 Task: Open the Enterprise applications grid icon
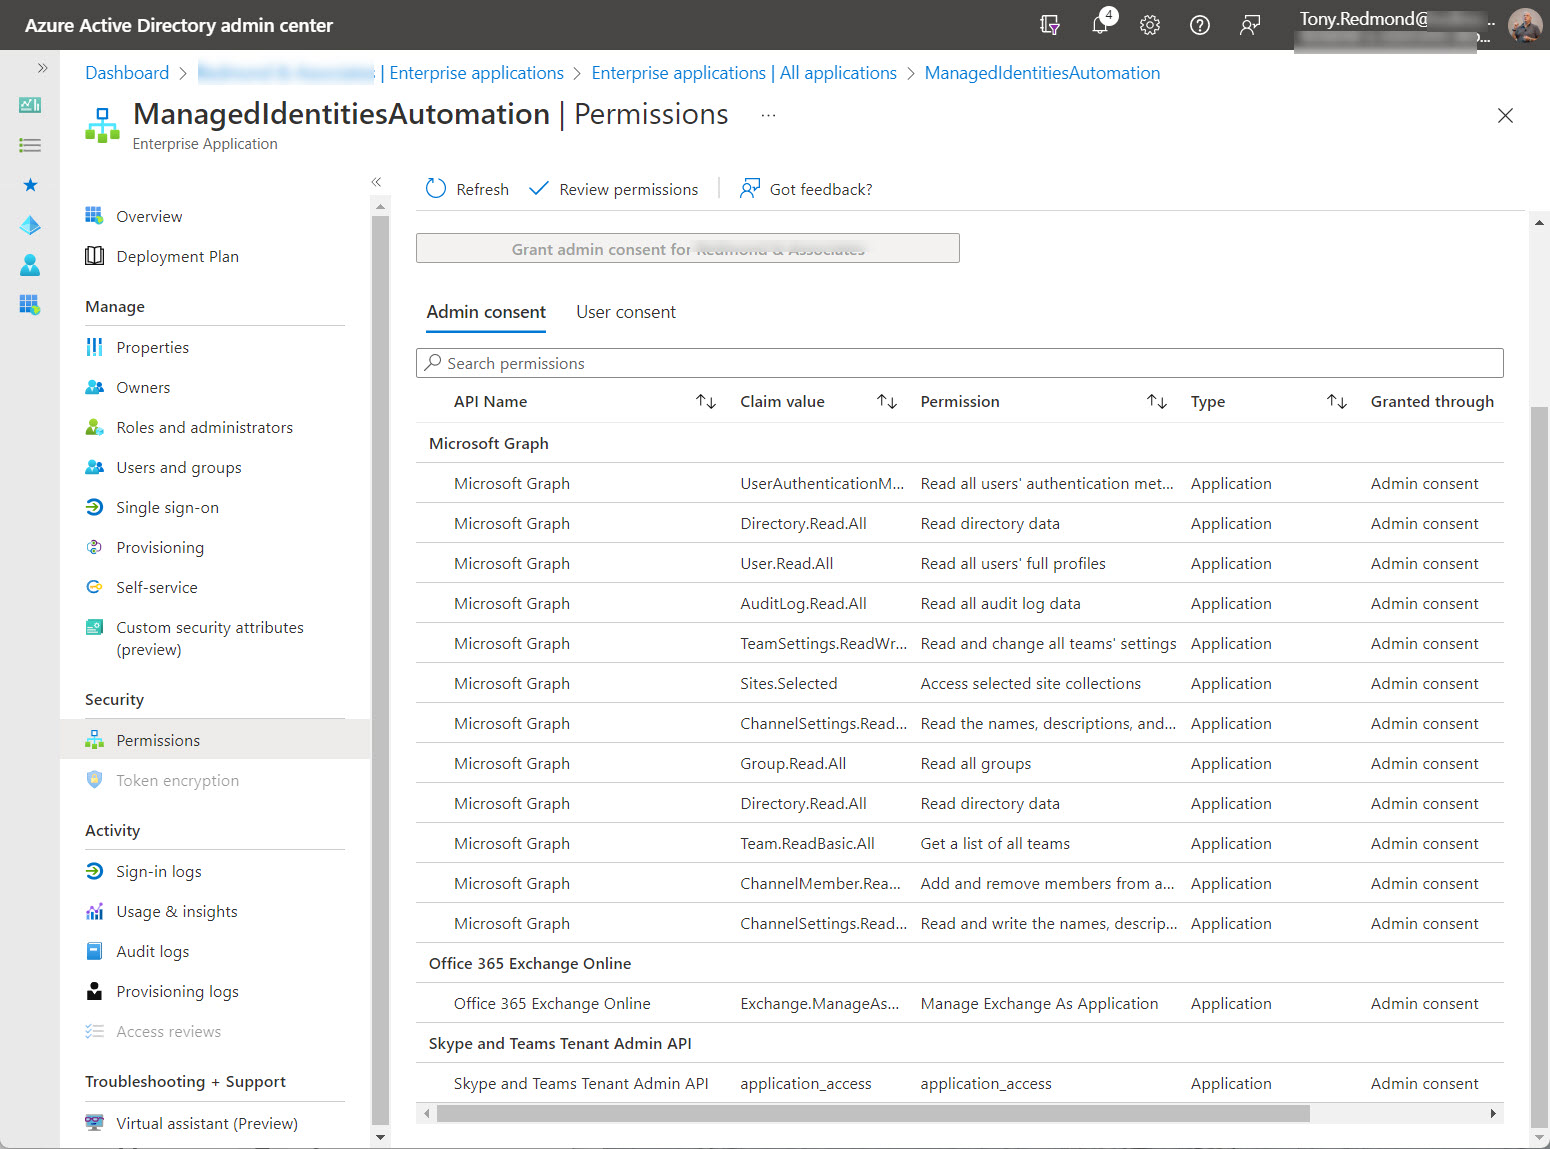coord(30,305)
